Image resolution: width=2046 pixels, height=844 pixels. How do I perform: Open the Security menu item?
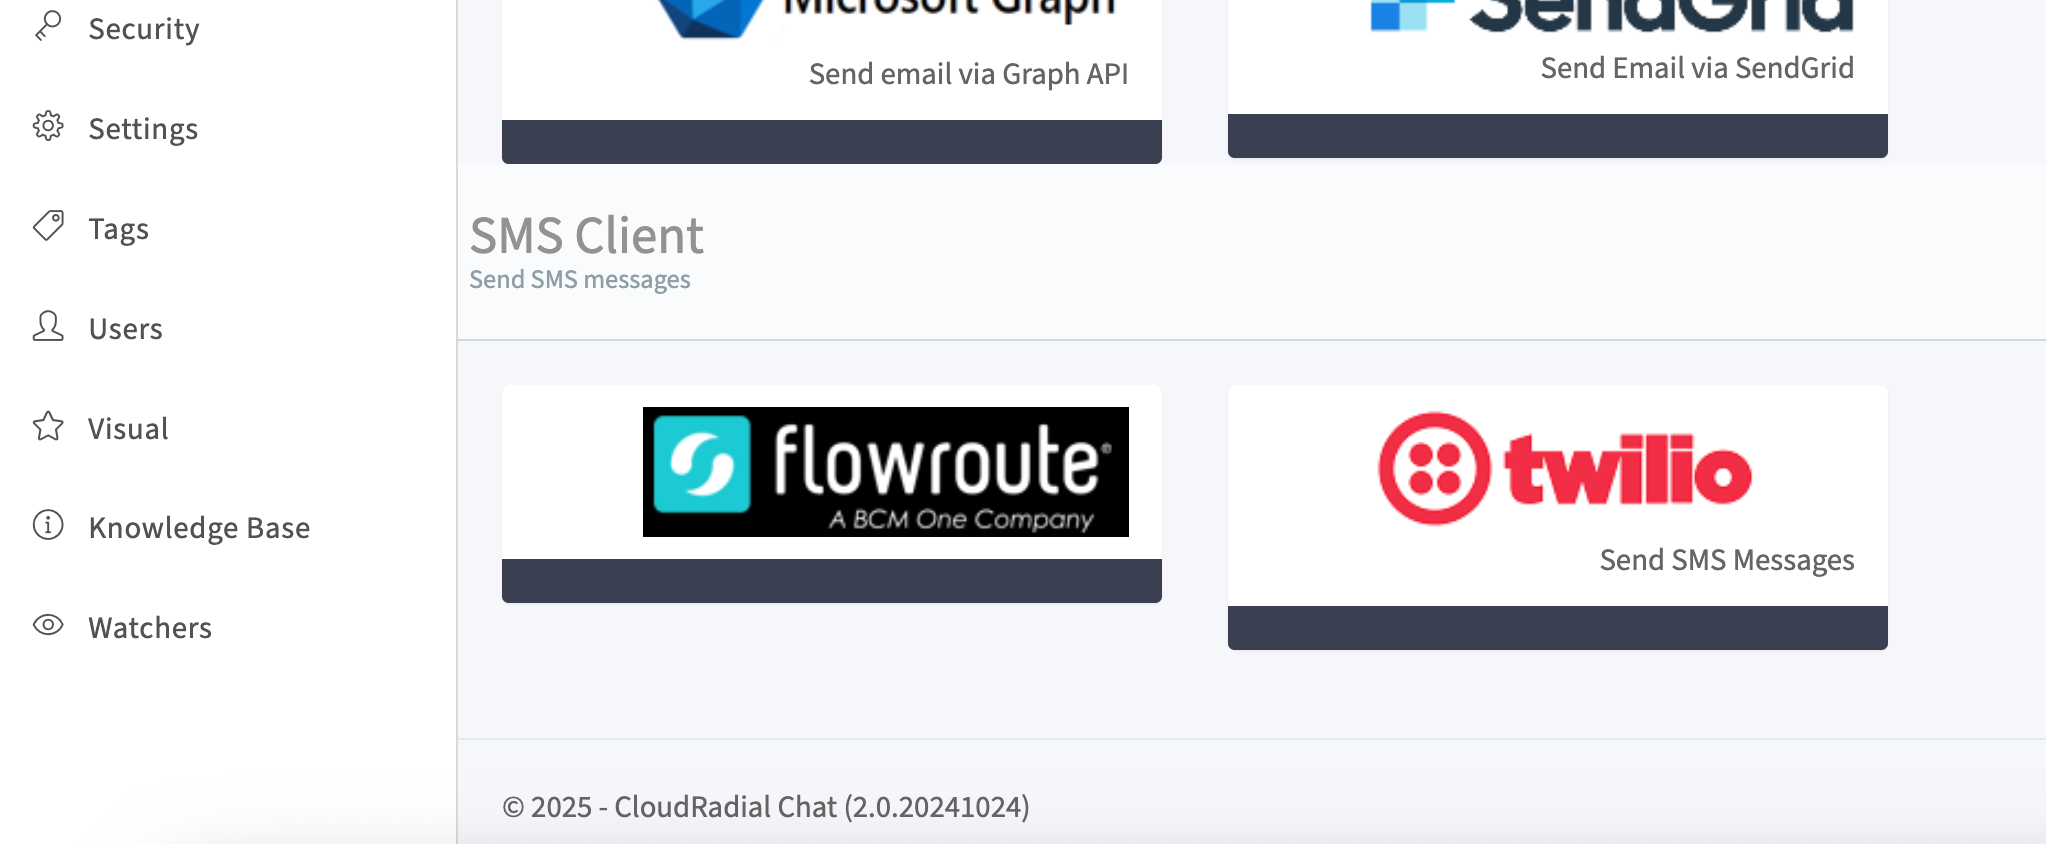(144, 29)
